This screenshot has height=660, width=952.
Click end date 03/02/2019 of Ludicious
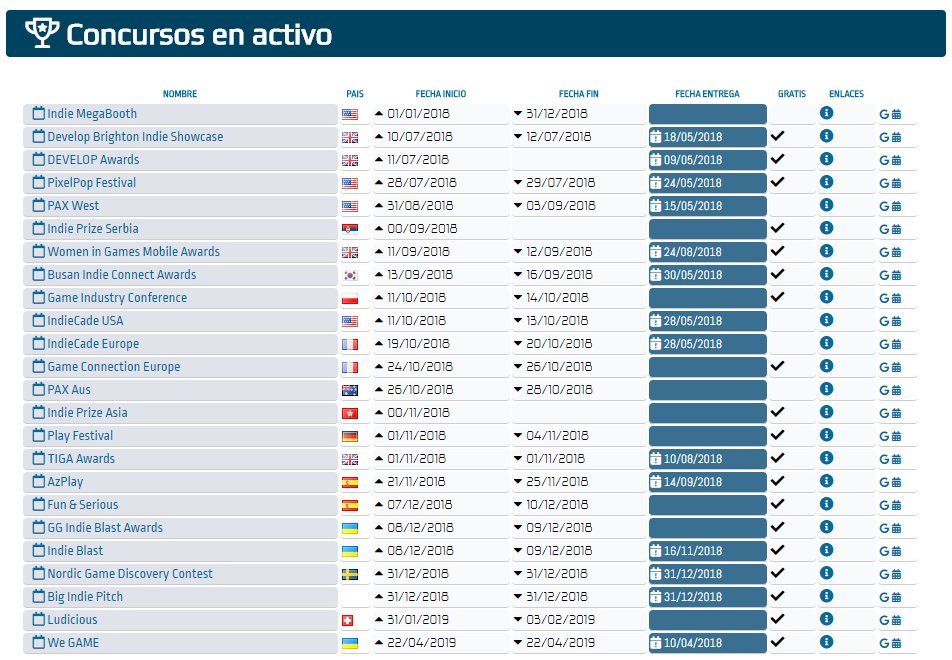pyautogui.click(x=560, y=619)
